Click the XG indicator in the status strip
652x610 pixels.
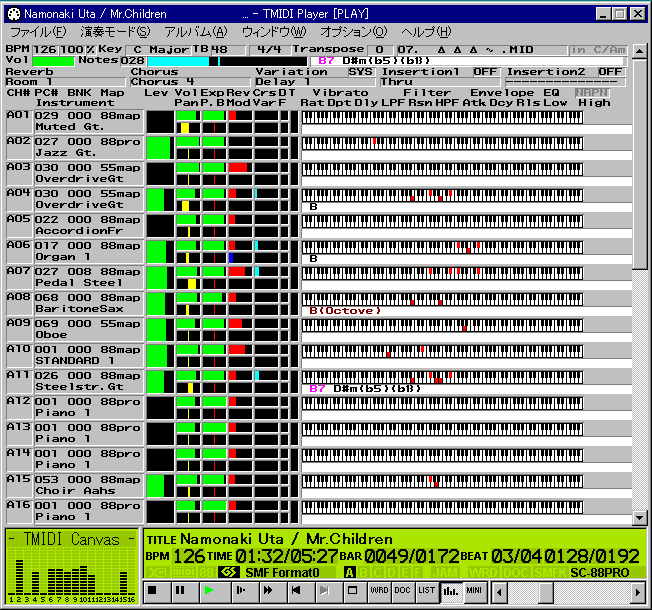(x=157, y=573)
